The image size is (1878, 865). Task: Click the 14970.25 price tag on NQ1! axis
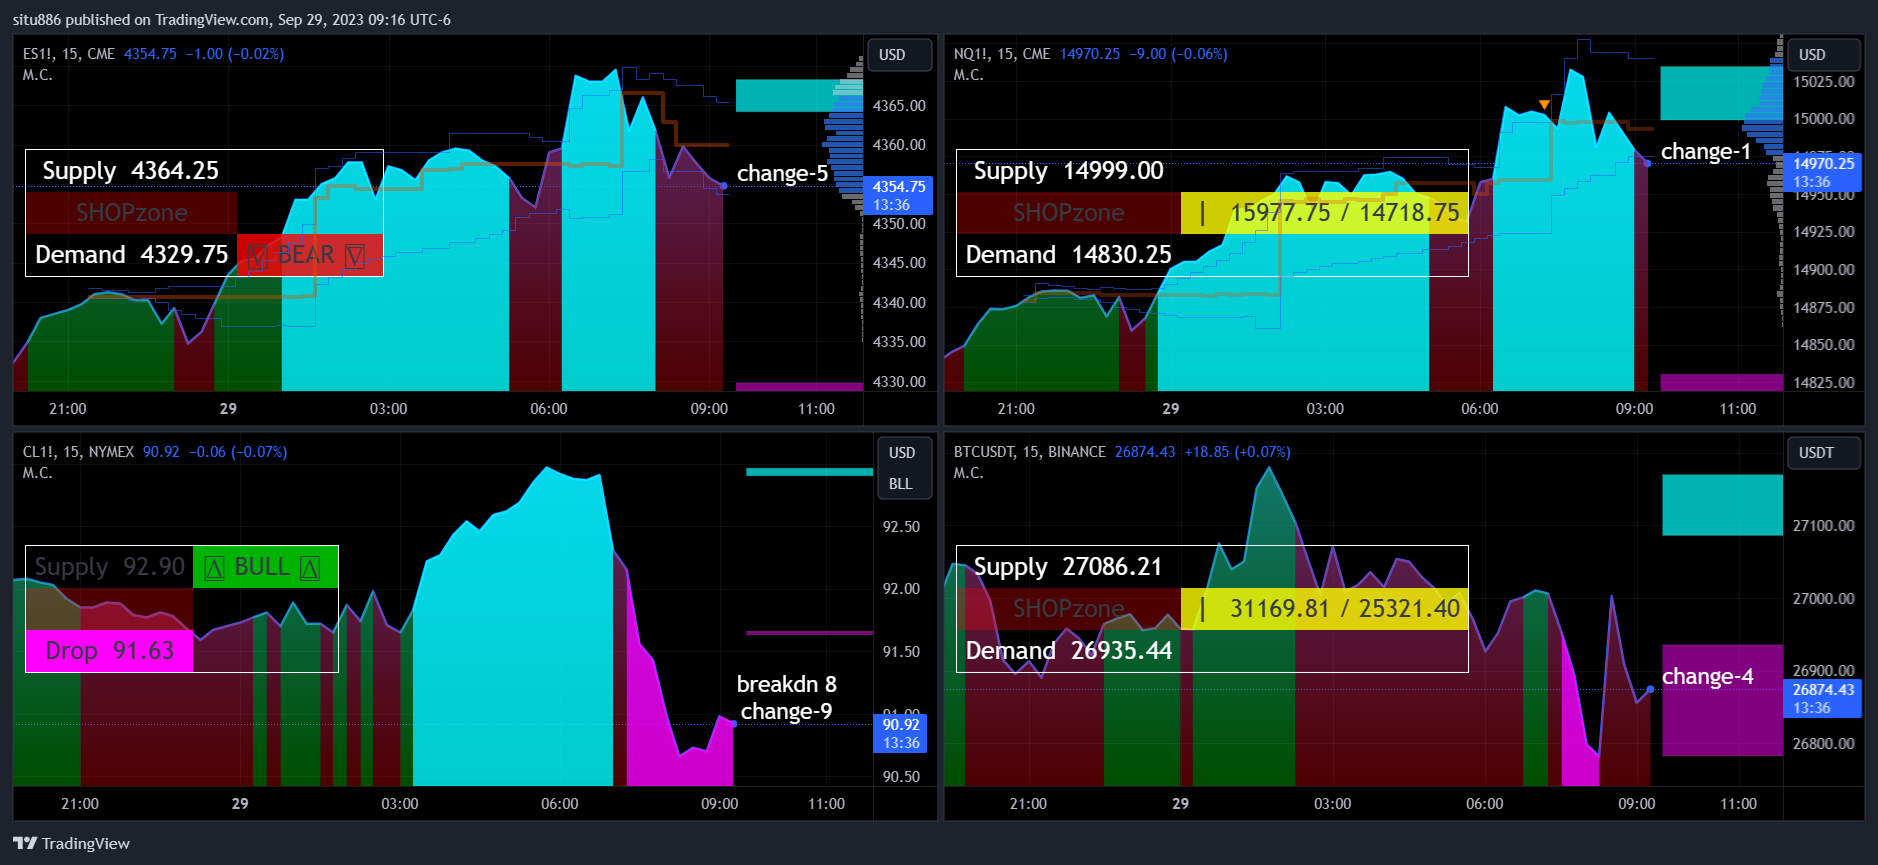[x=1822, y=173]
